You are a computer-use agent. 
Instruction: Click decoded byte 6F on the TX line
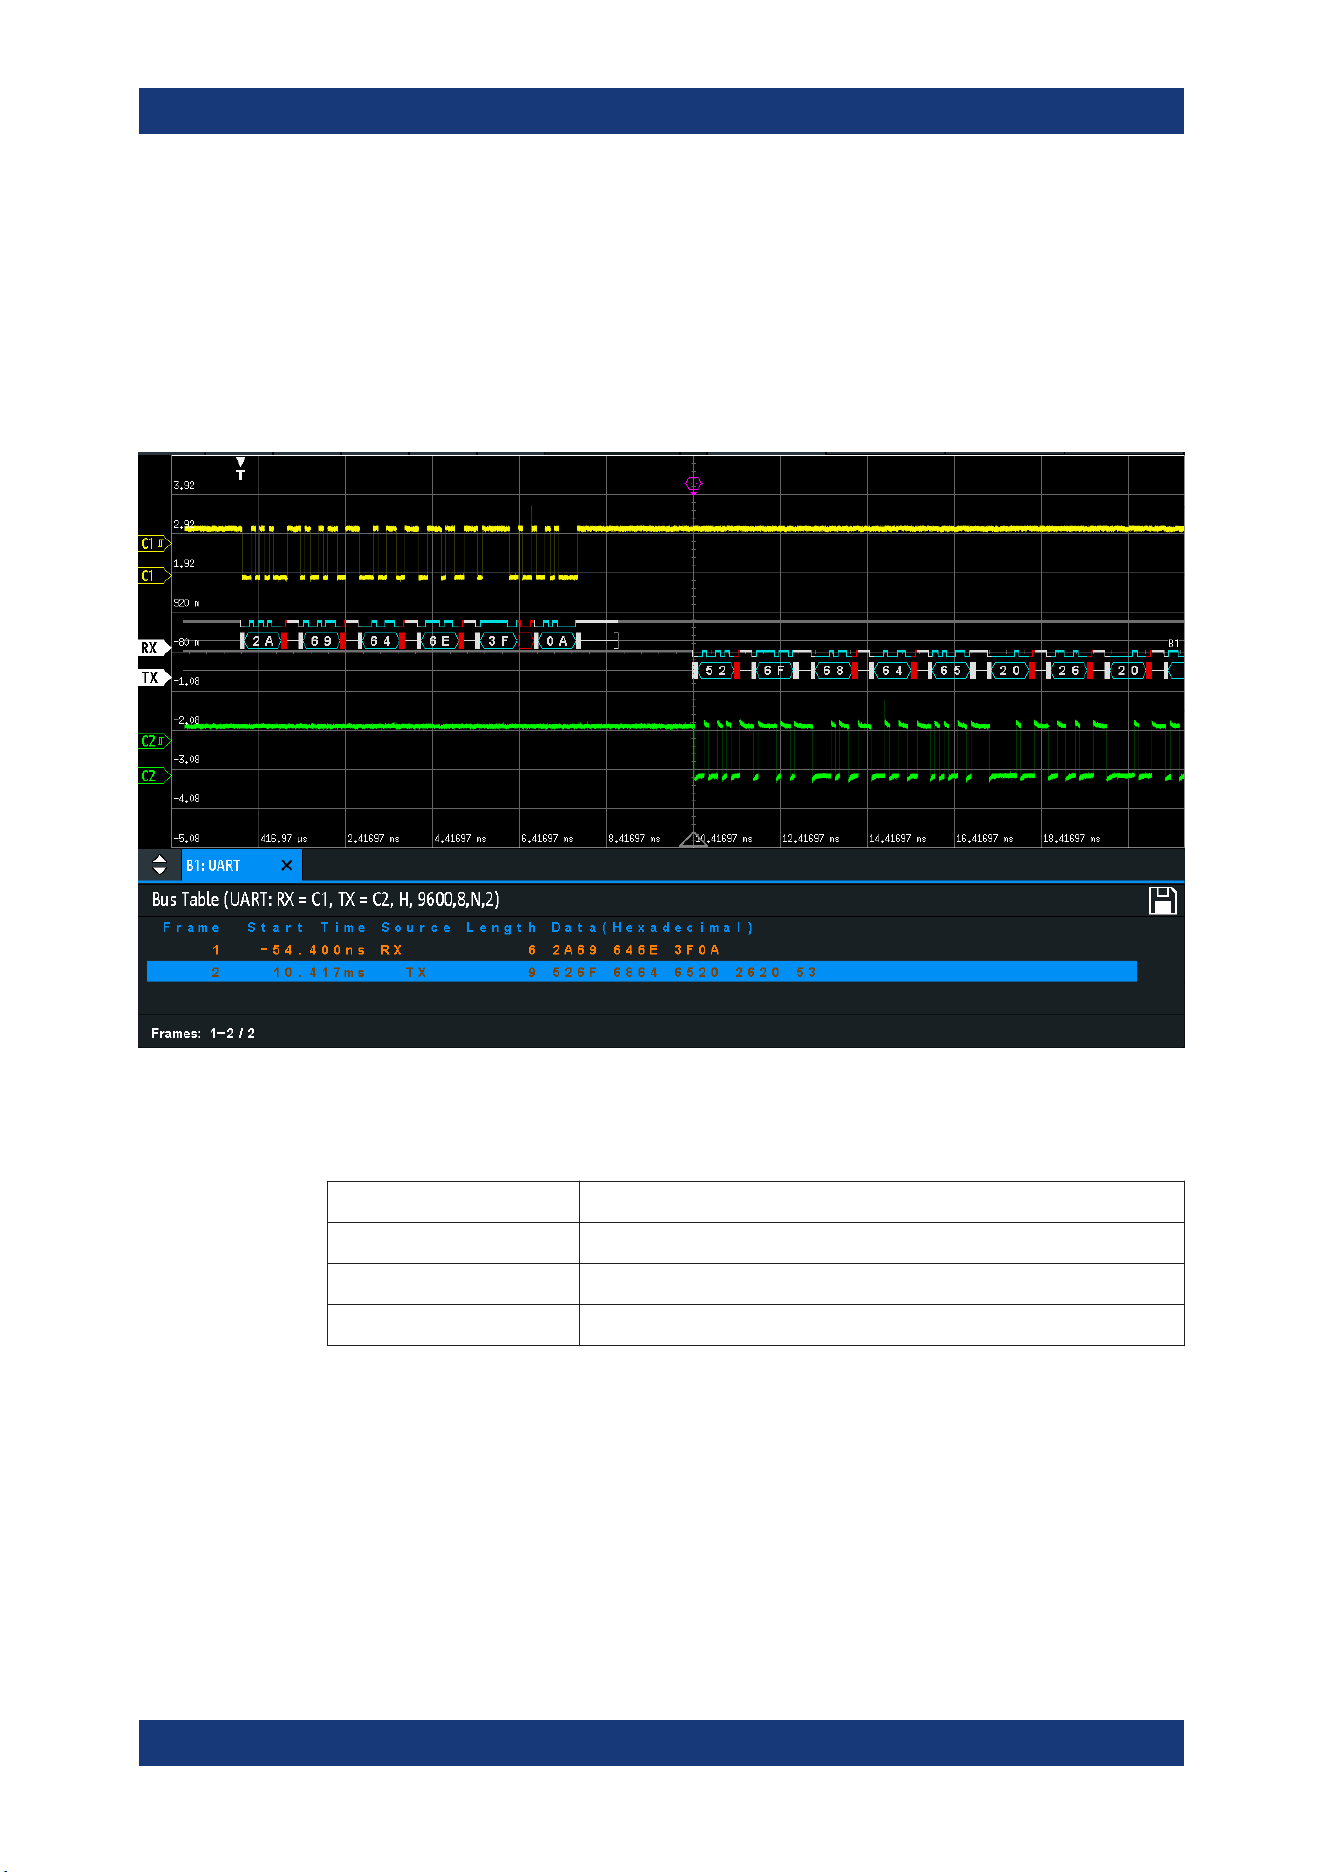[x=775, y=671]
